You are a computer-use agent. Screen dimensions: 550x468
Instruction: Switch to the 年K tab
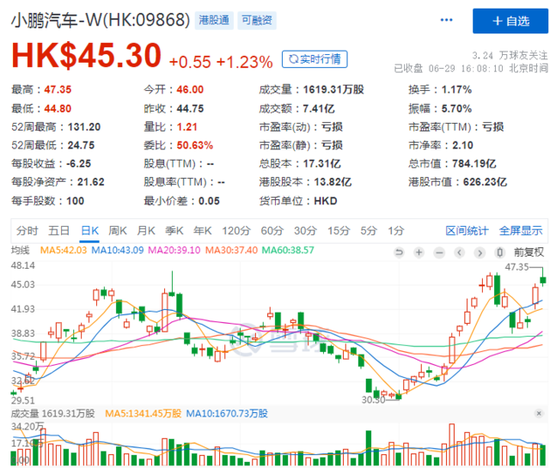(202, 230)
